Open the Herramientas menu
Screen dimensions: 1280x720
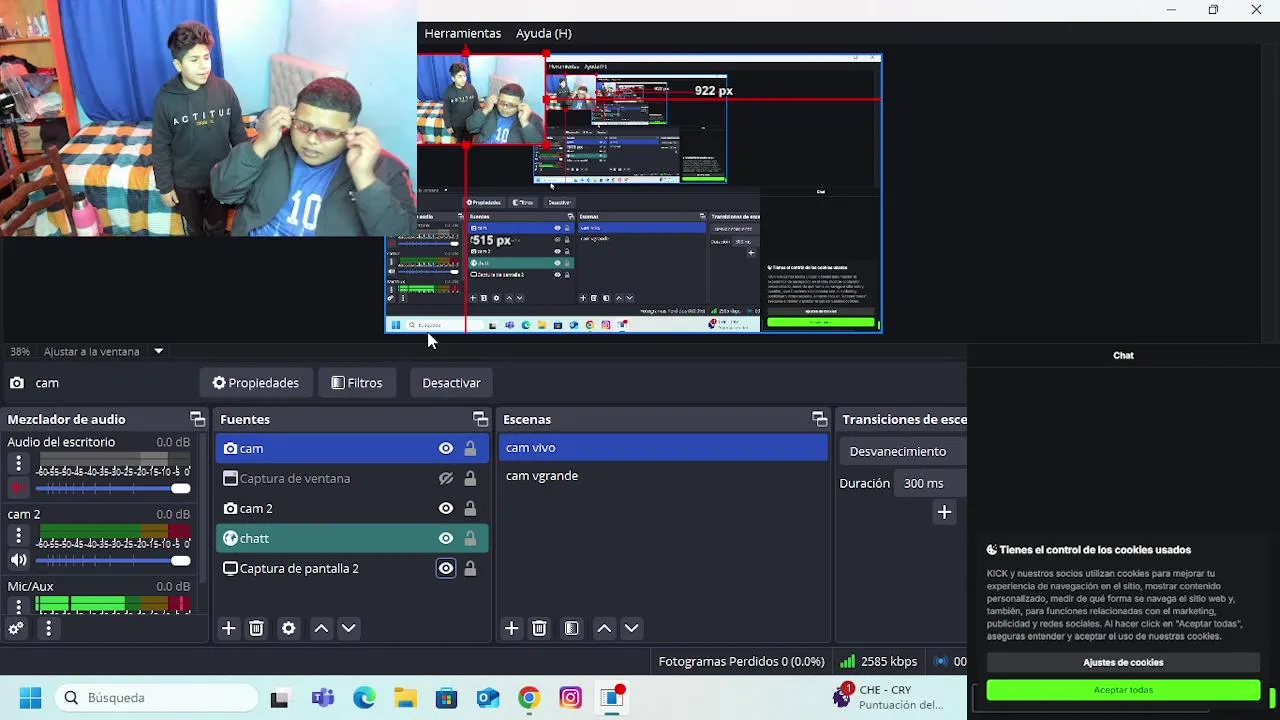point(462,33)
